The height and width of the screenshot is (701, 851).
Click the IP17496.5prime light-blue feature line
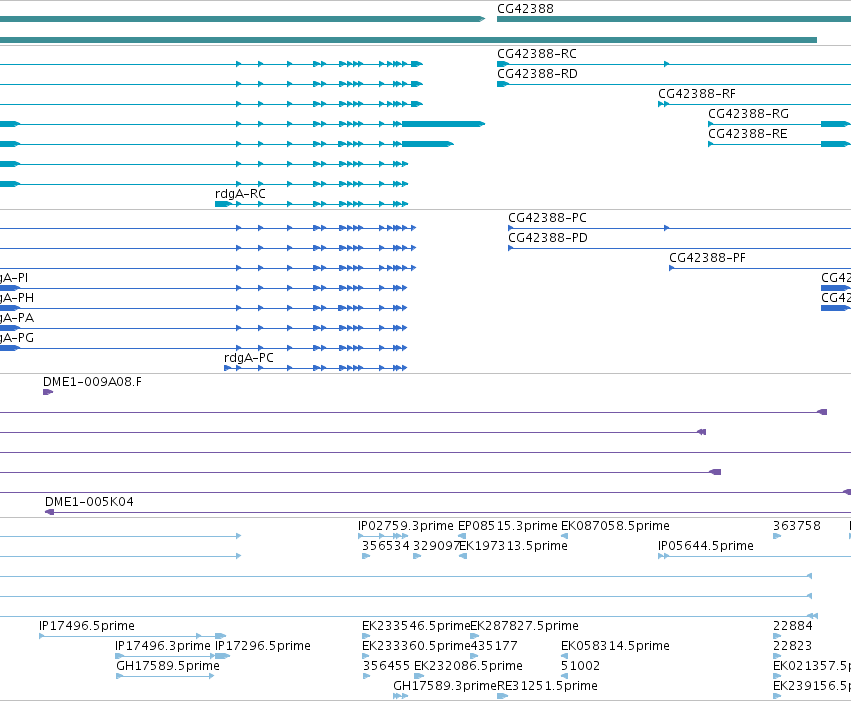[132, 636]
